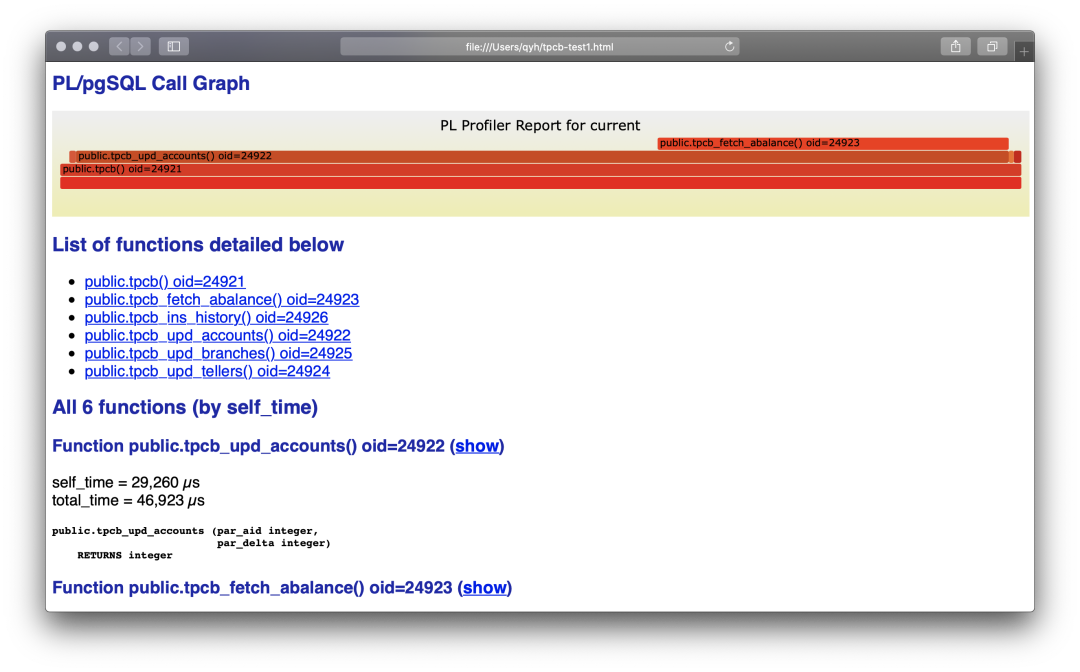Click the List of functions detailed below heading
Viewport: 1080px width, 672px height.
tap(198, 245)
